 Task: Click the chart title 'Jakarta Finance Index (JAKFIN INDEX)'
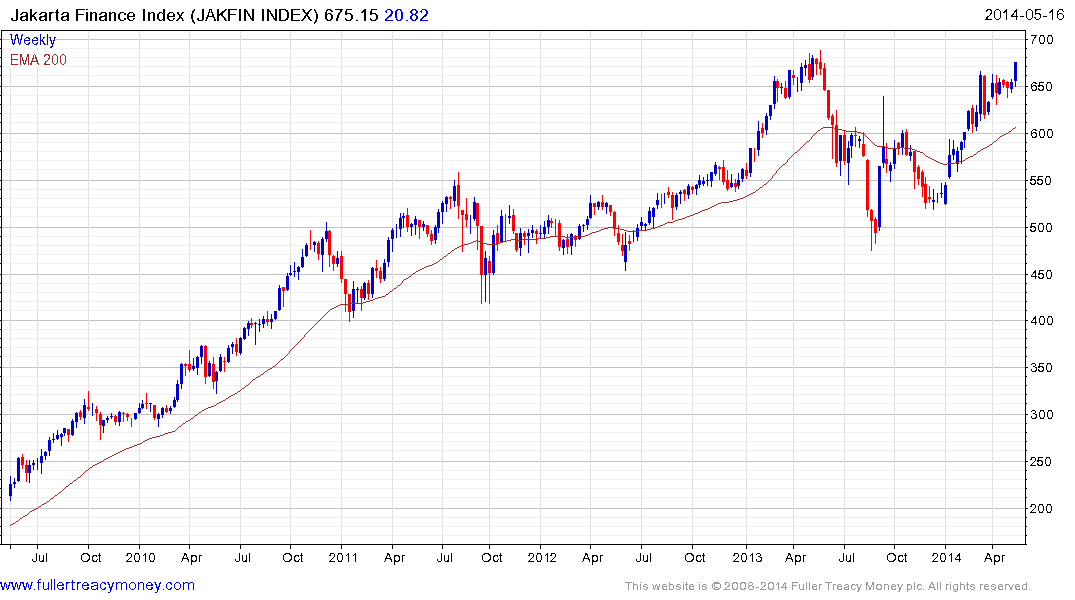(165, 15)
